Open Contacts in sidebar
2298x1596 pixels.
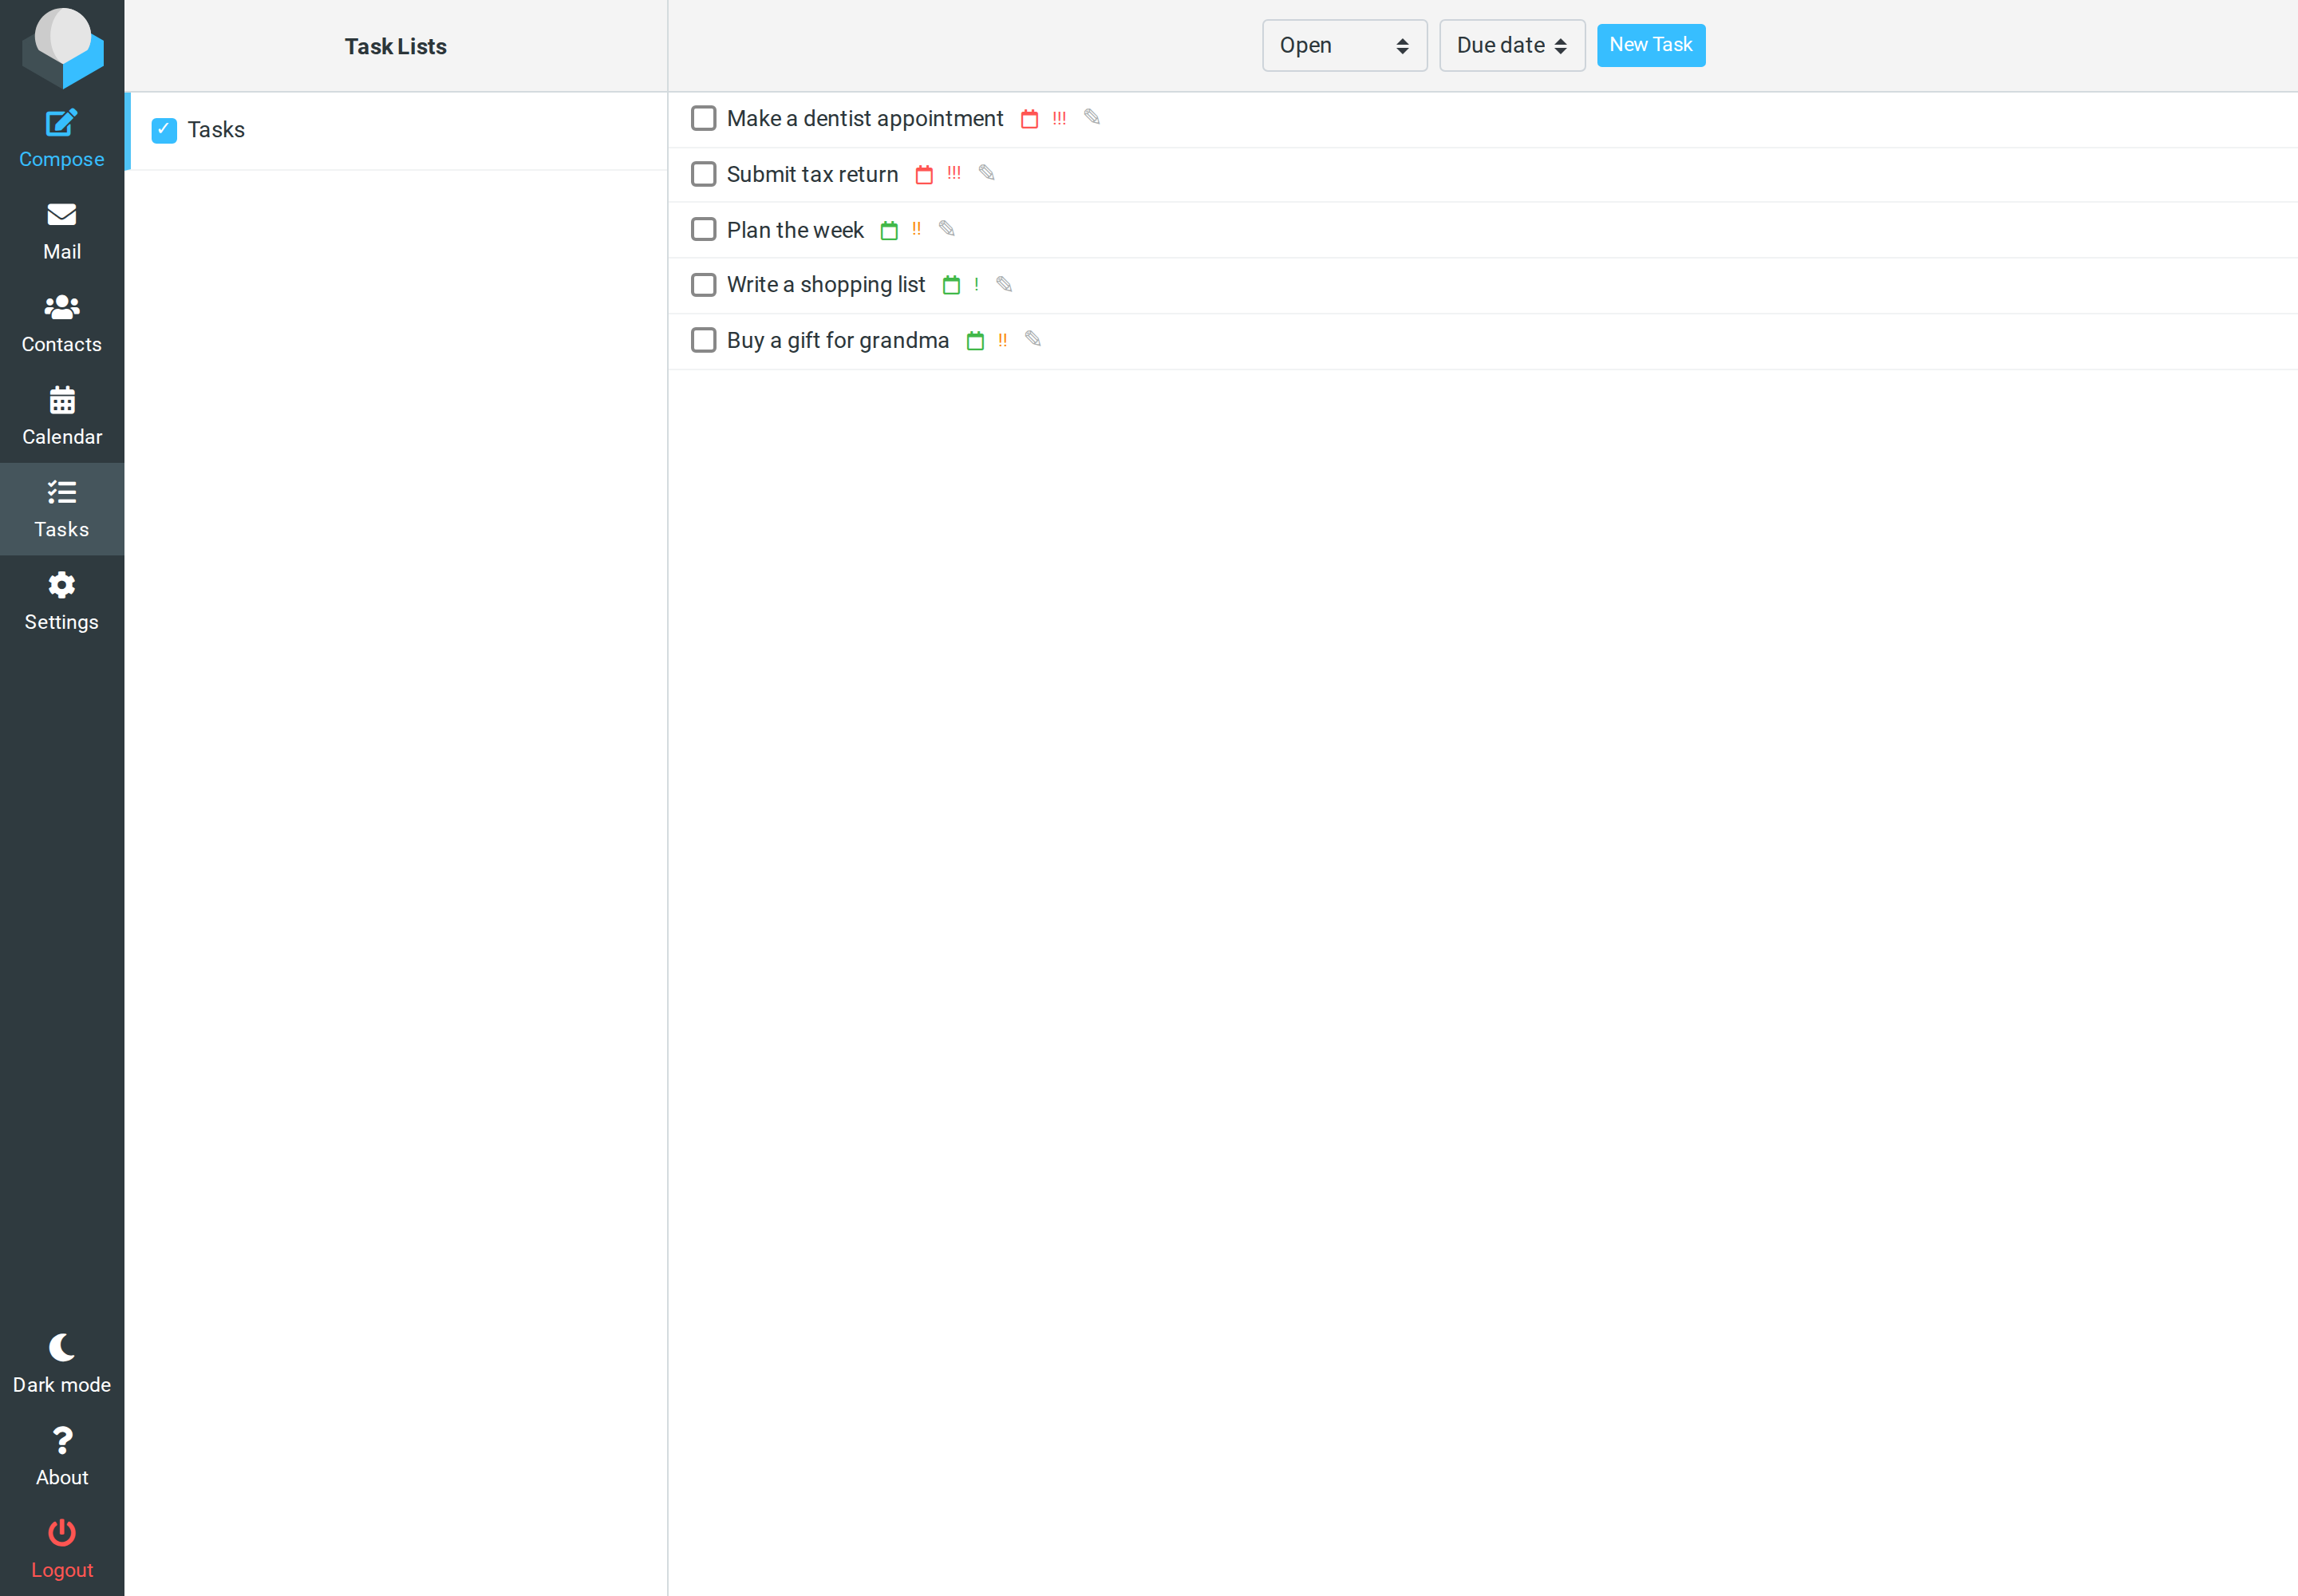tap(61, 324)
